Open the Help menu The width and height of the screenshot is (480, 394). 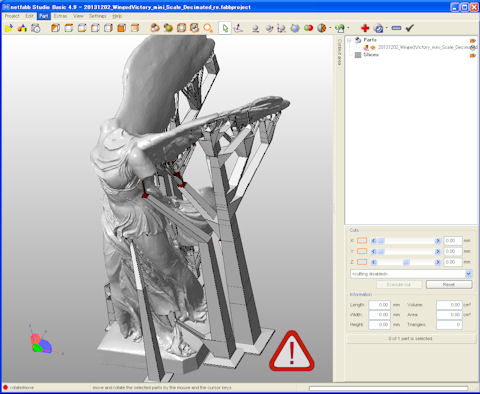(x=117, y=16)
